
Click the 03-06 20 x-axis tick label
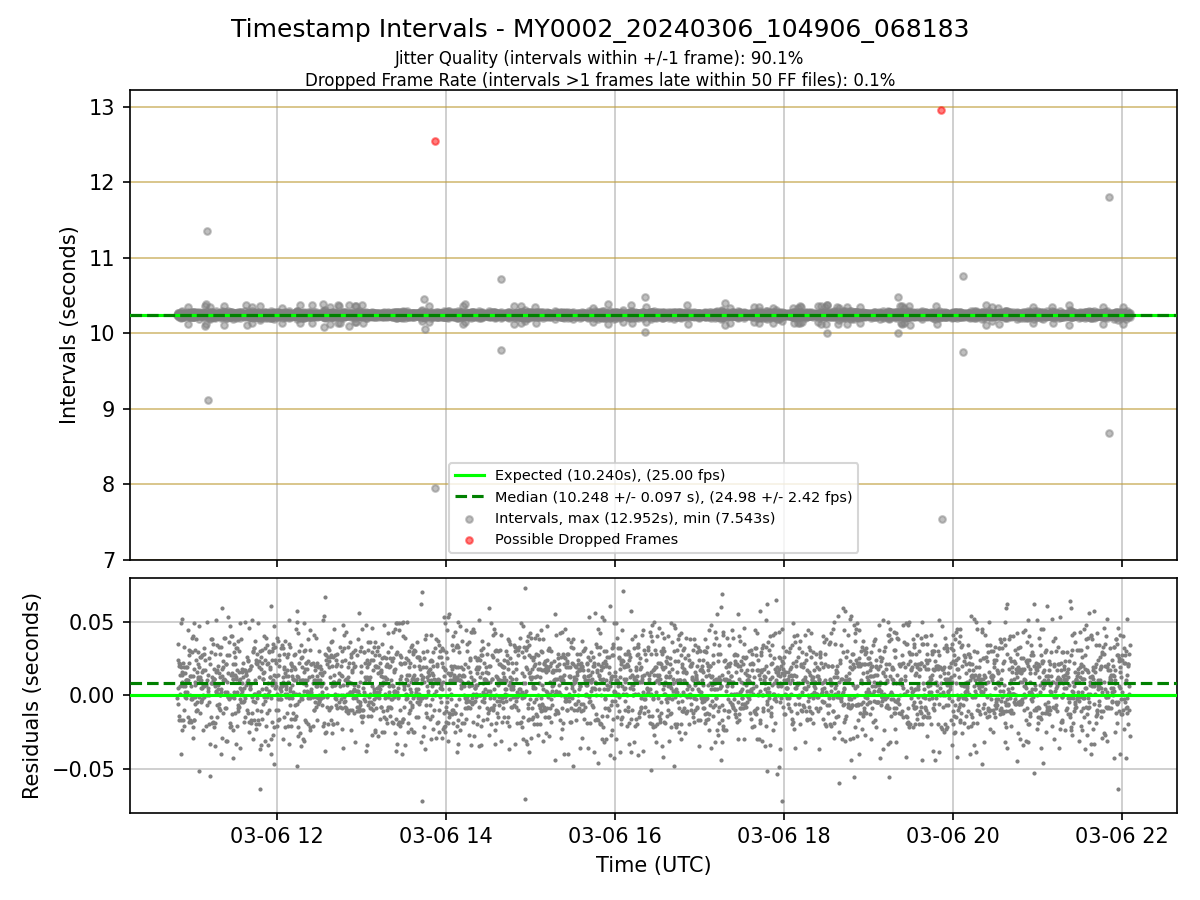click(953, 836)
